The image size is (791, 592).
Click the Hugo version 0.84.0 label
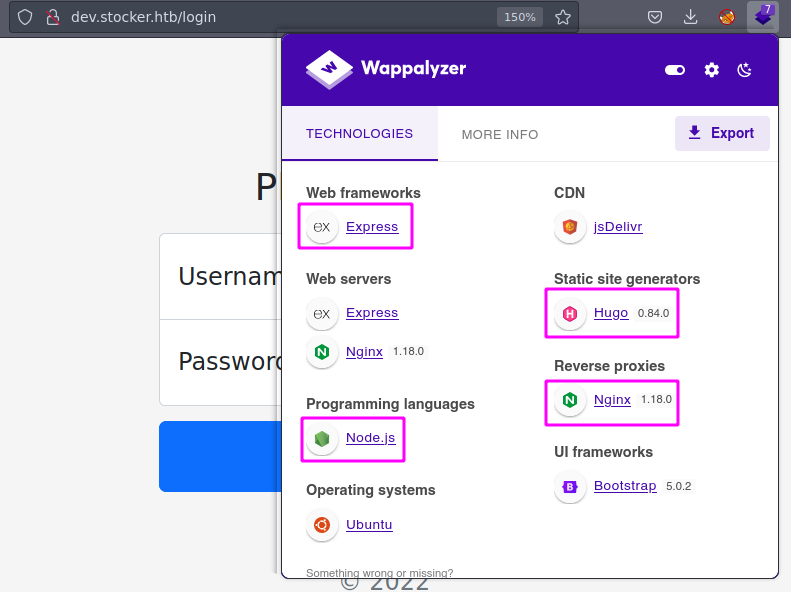[653, 313]
